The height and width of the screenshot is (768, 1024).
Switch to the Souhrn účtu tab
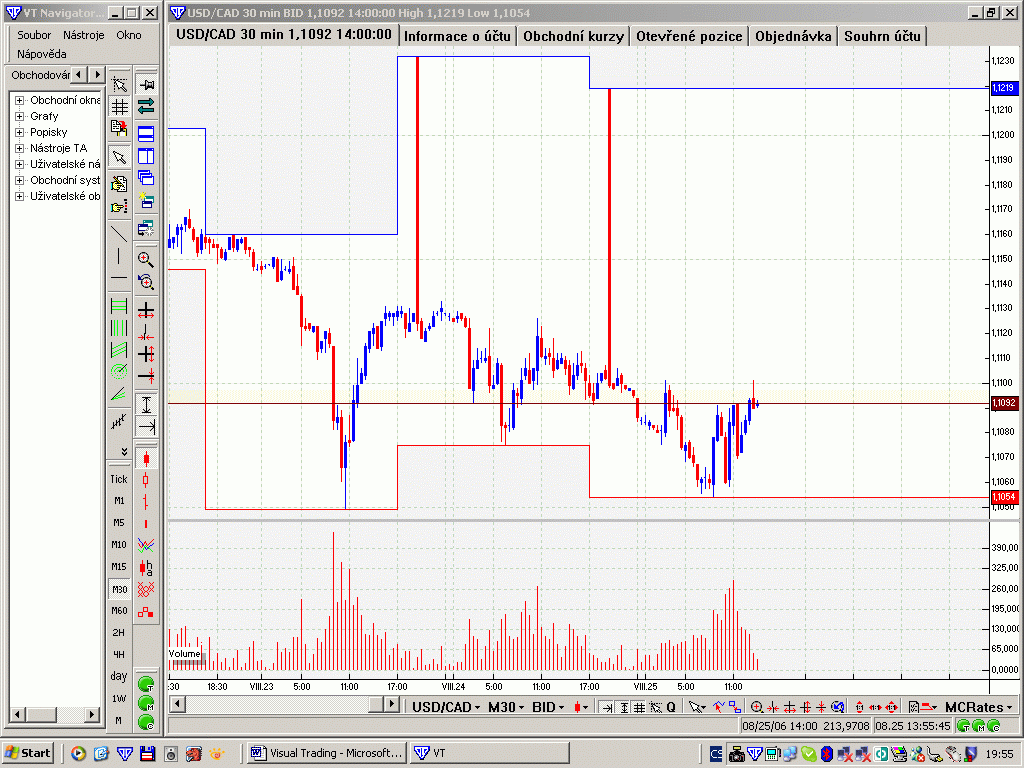(882, 37)
